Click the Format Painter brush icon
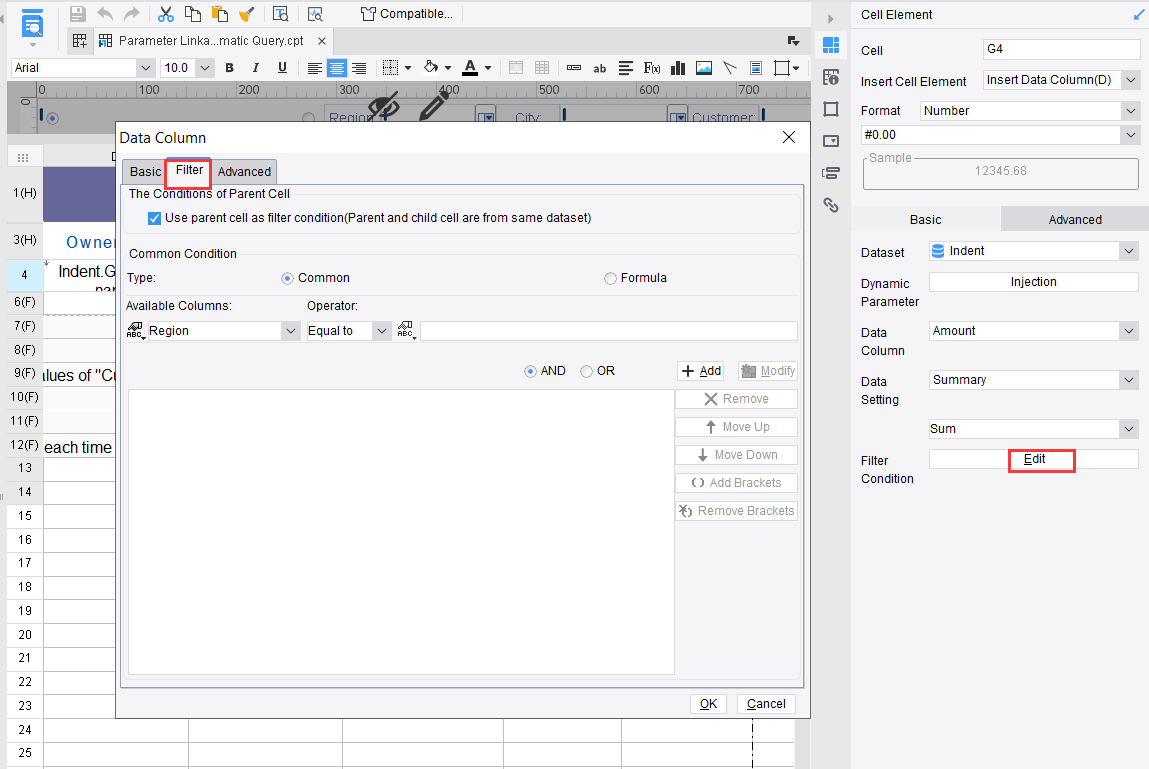 (246, 13)
